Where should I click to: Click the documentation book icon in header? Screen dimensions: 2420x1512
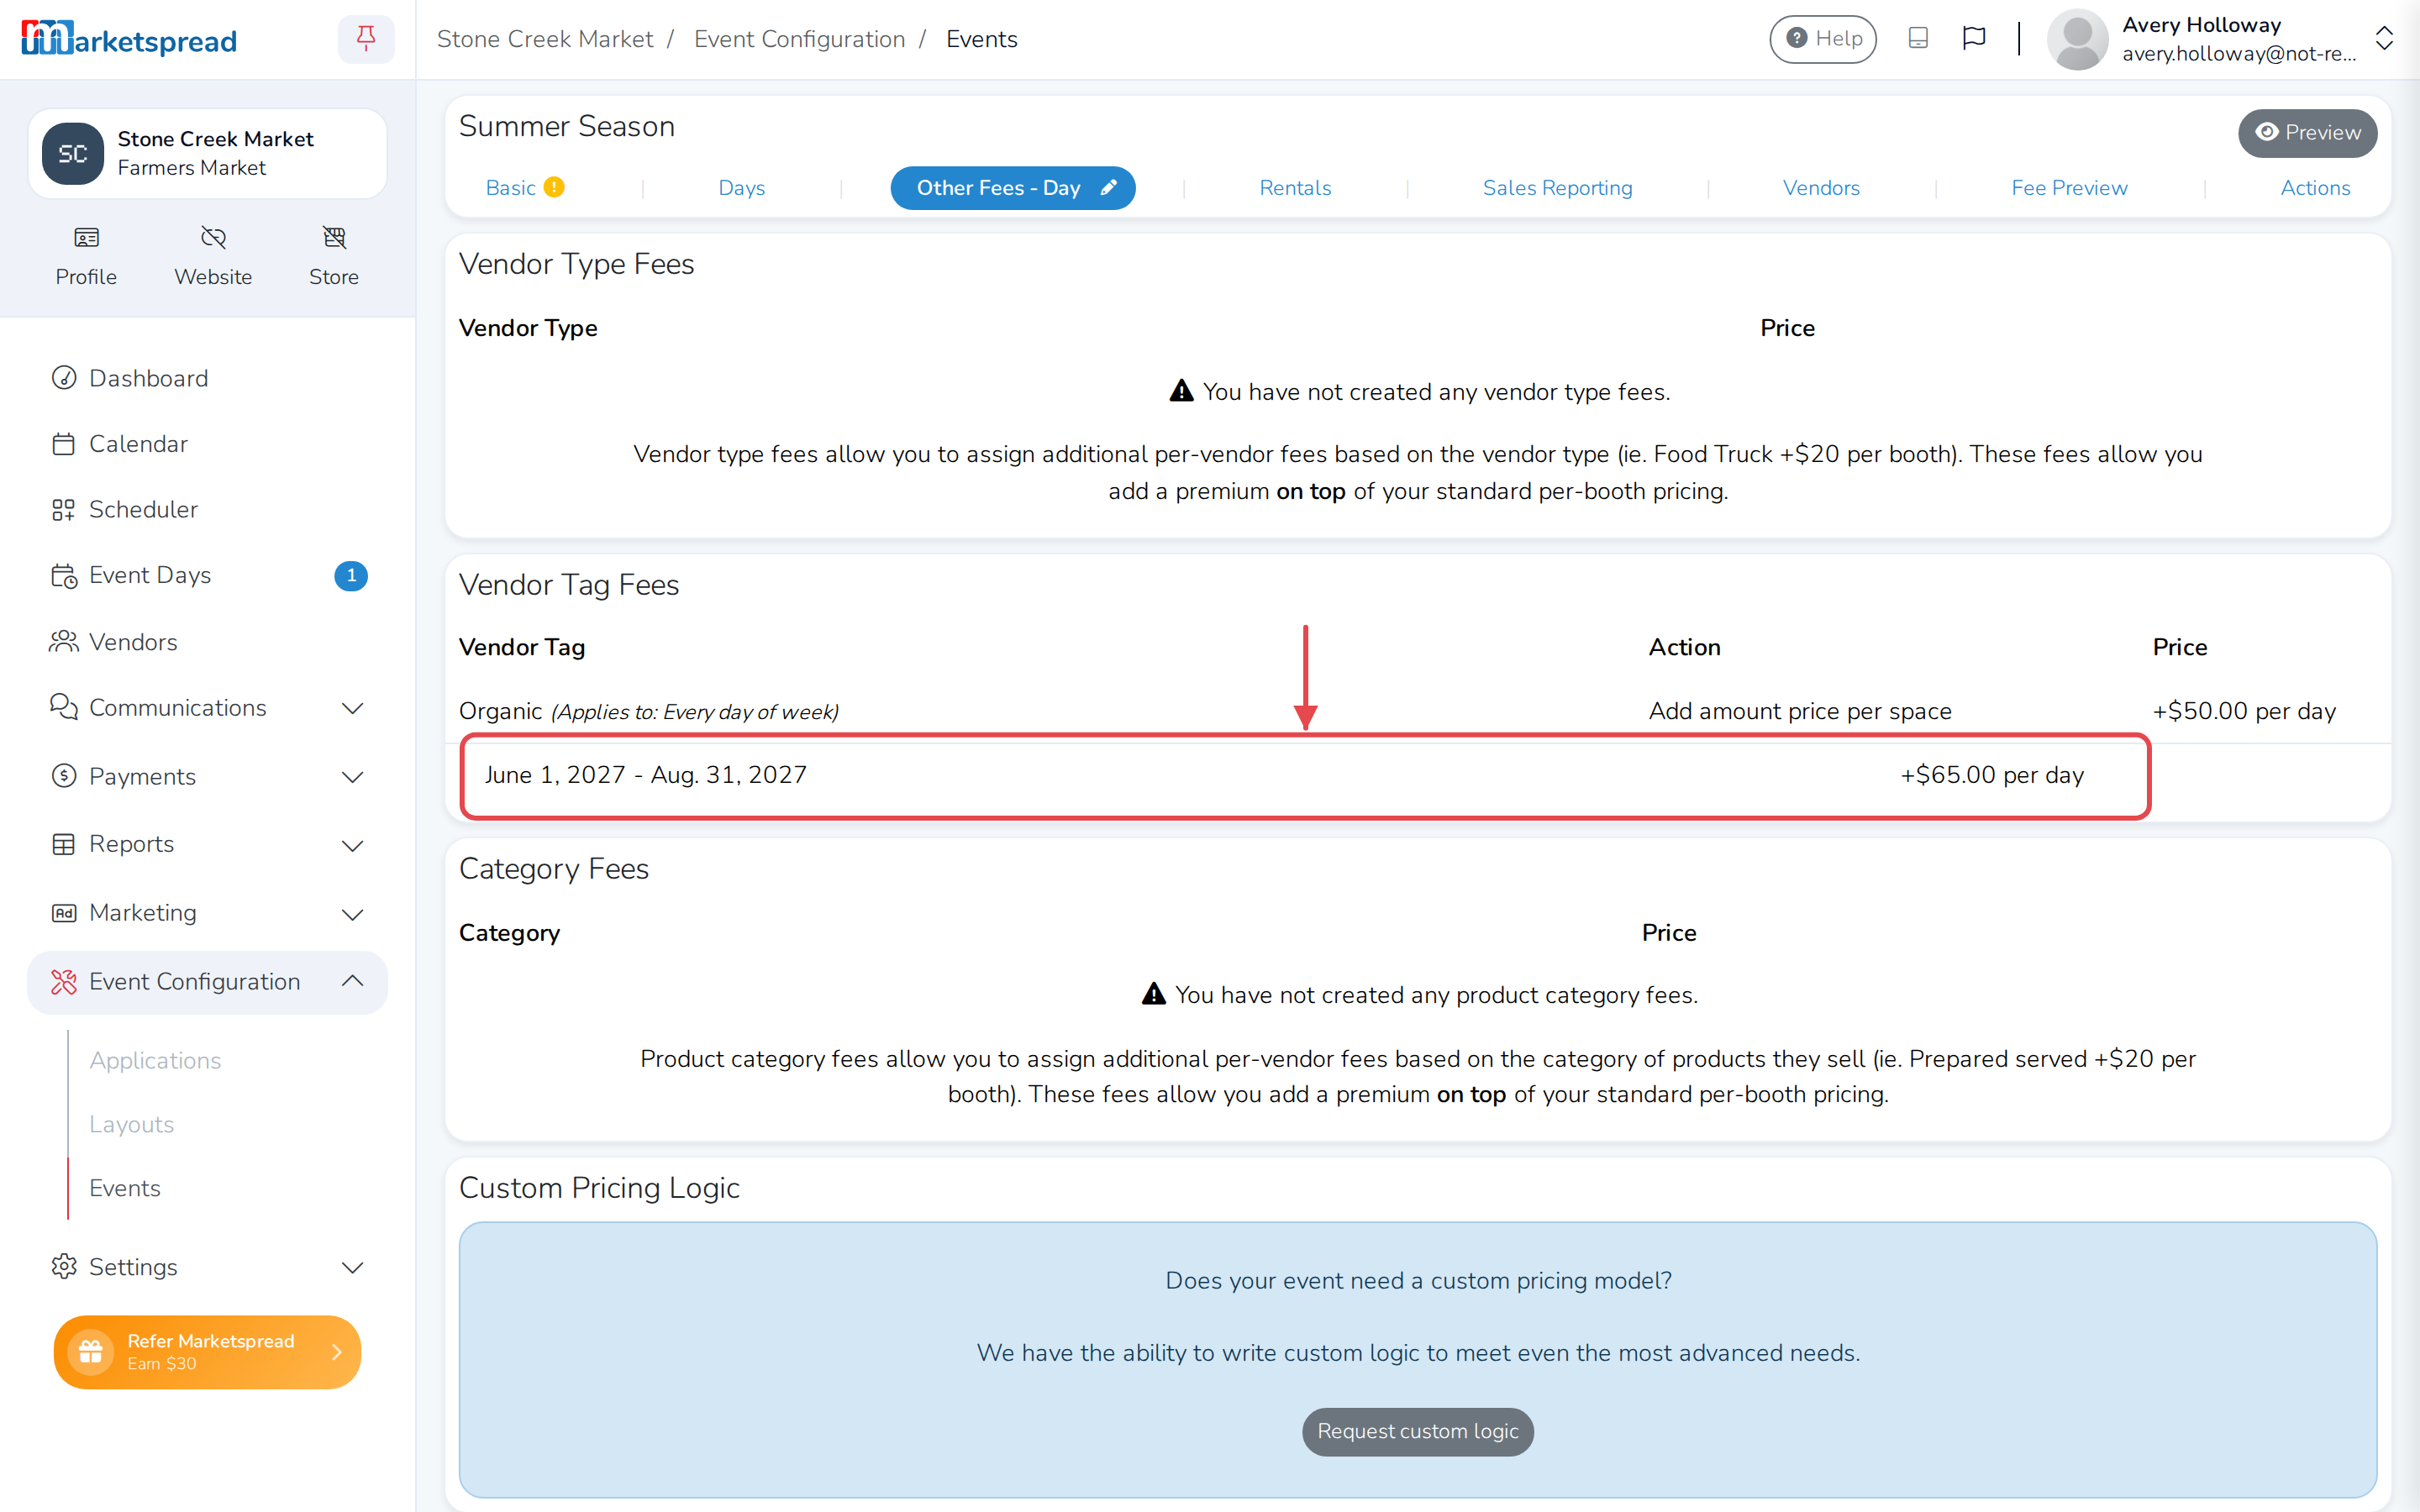(1918, 38)
